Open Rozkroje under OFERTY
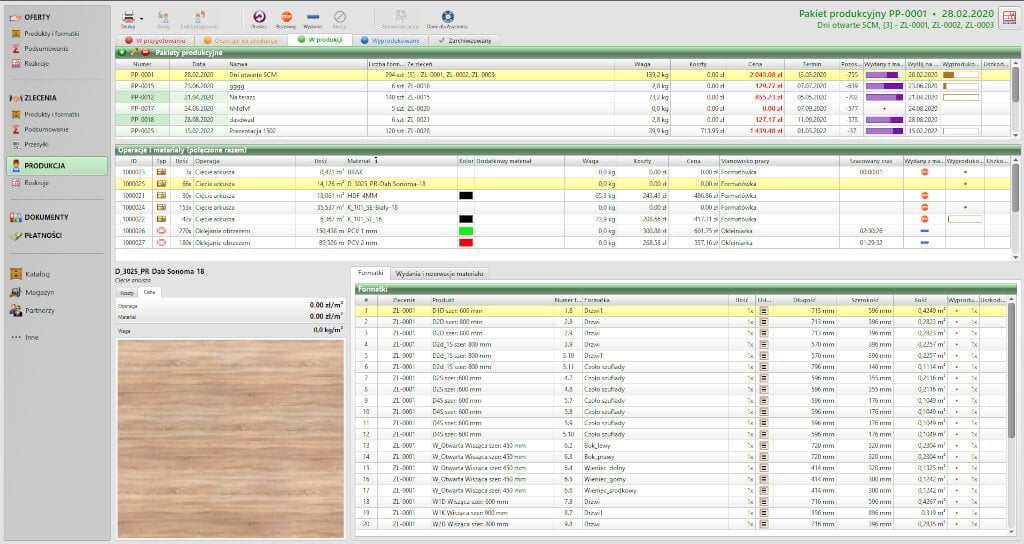This screenshot has height=544, width=1024. point(37,63)
